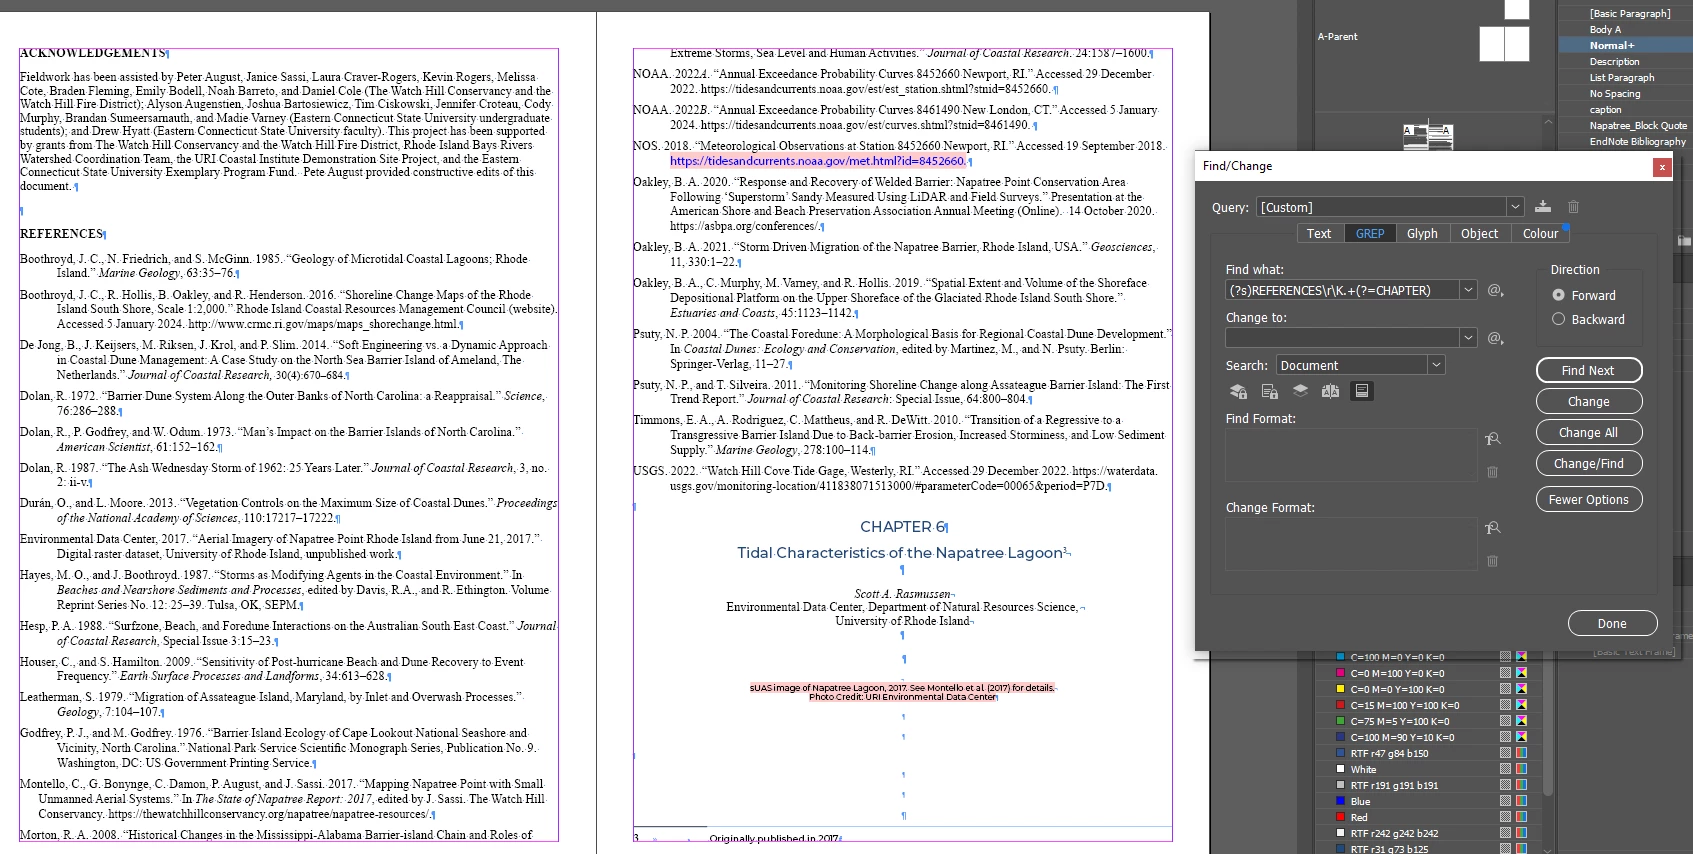Click RGB mode icon on White swatch row
This screenshot has width=1693, height=854.
coord(1521,769)
